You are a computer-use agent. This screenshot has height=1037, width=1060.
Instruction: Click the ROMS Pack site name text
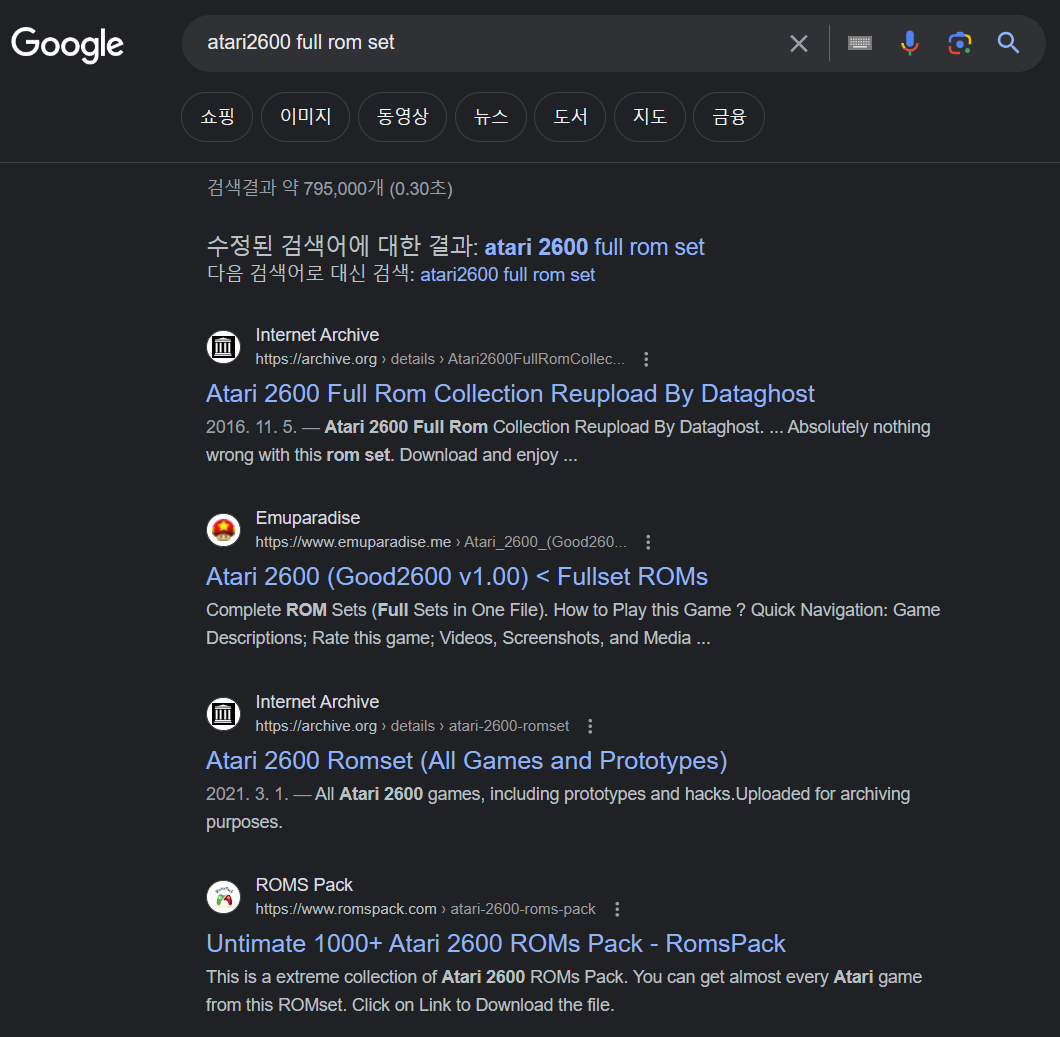(x=304, y=885)
